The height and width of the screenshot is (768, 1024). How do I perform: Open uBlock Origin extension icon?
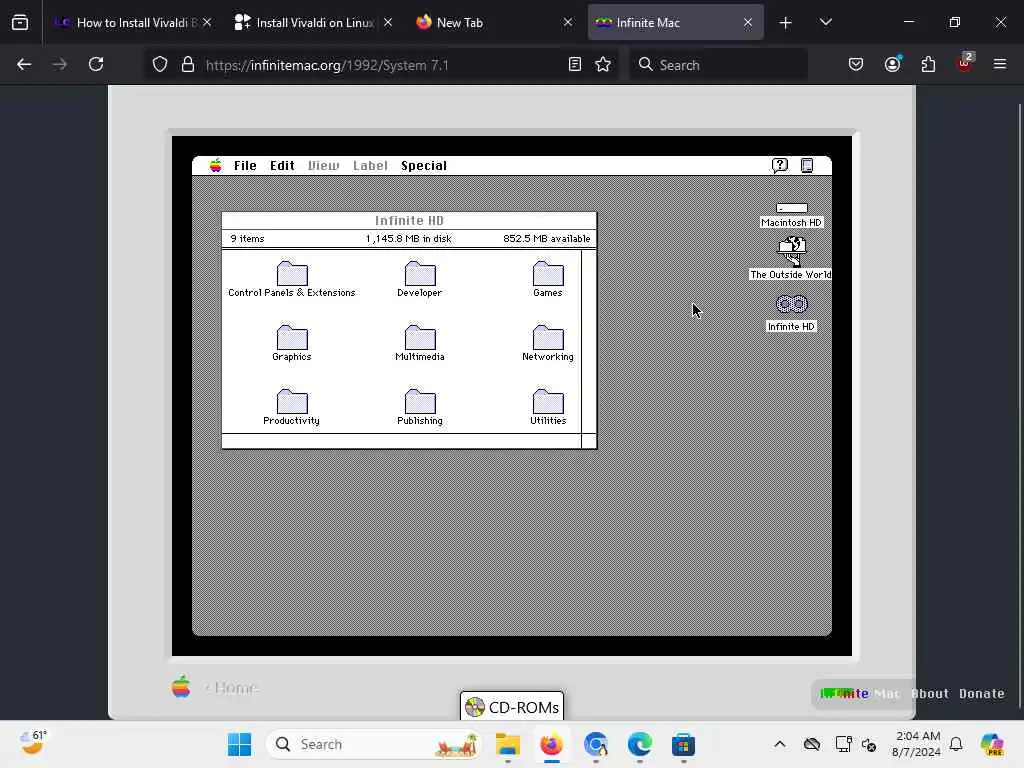[965, 63]
